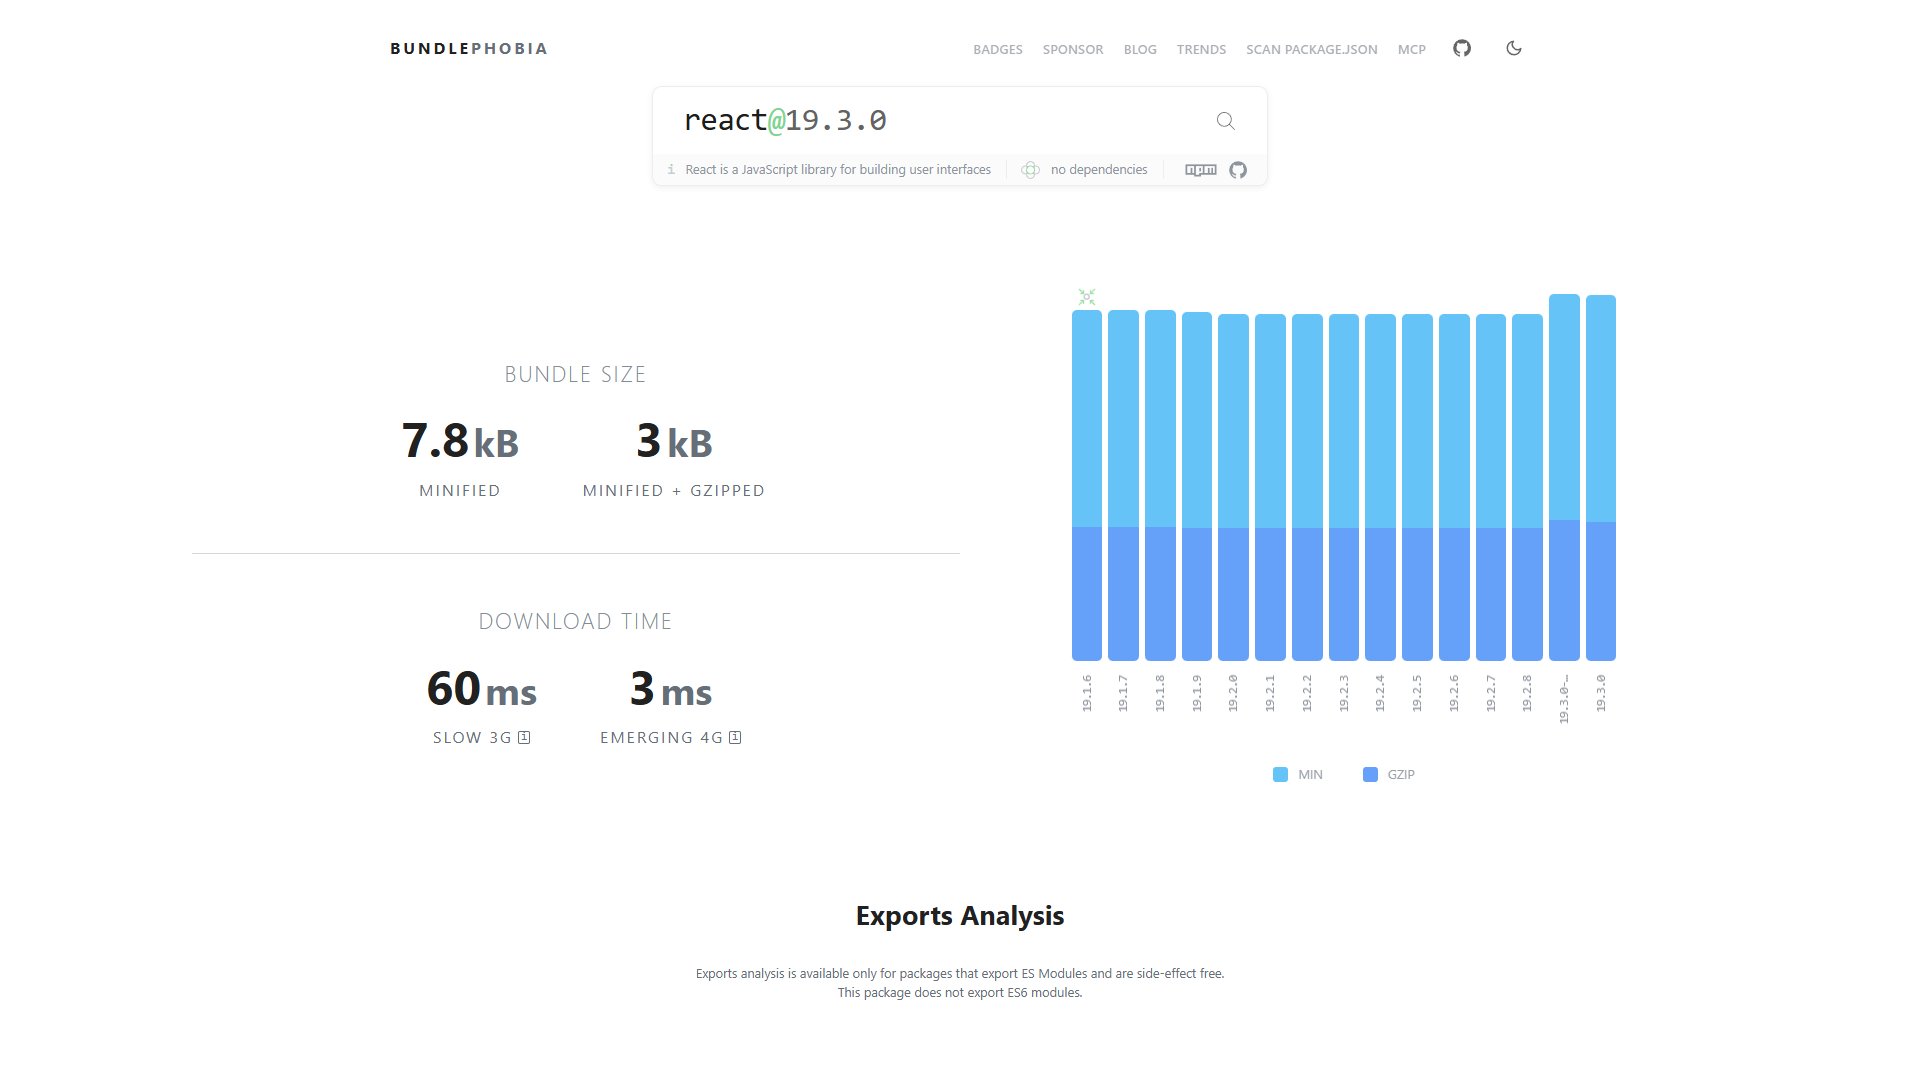
Task: Click the green collapse icon above the chart
Action: pyautogui.click(x=1087, y=297)
